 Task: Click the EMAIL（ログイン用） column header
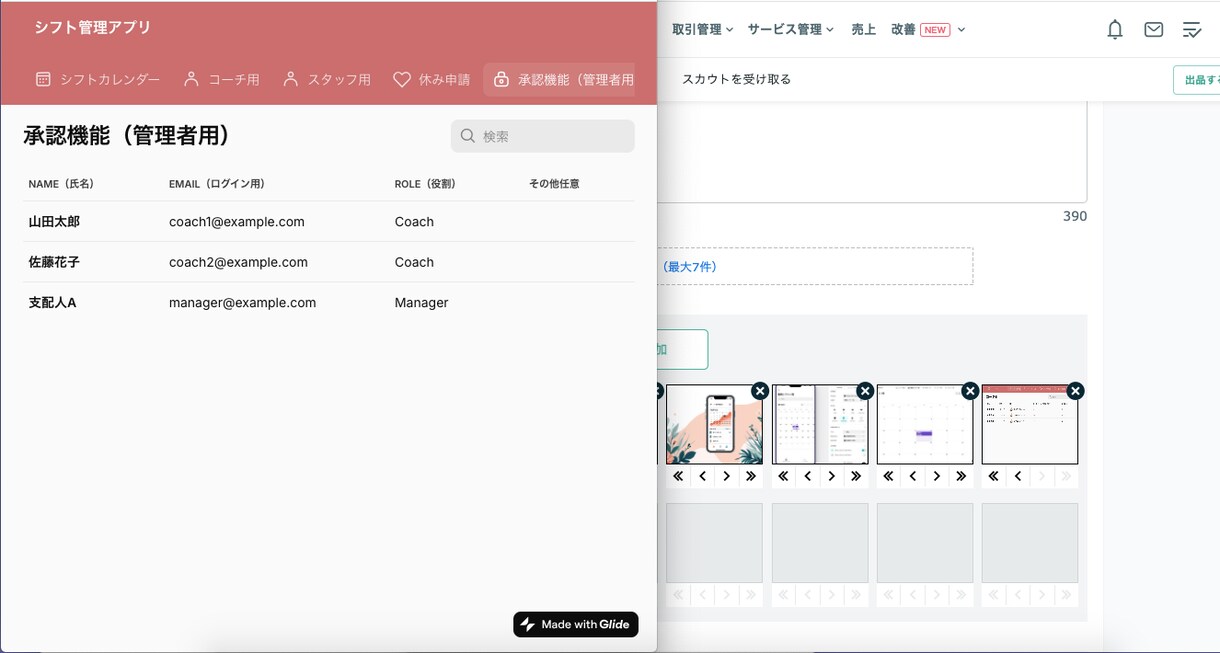point(217,184)
